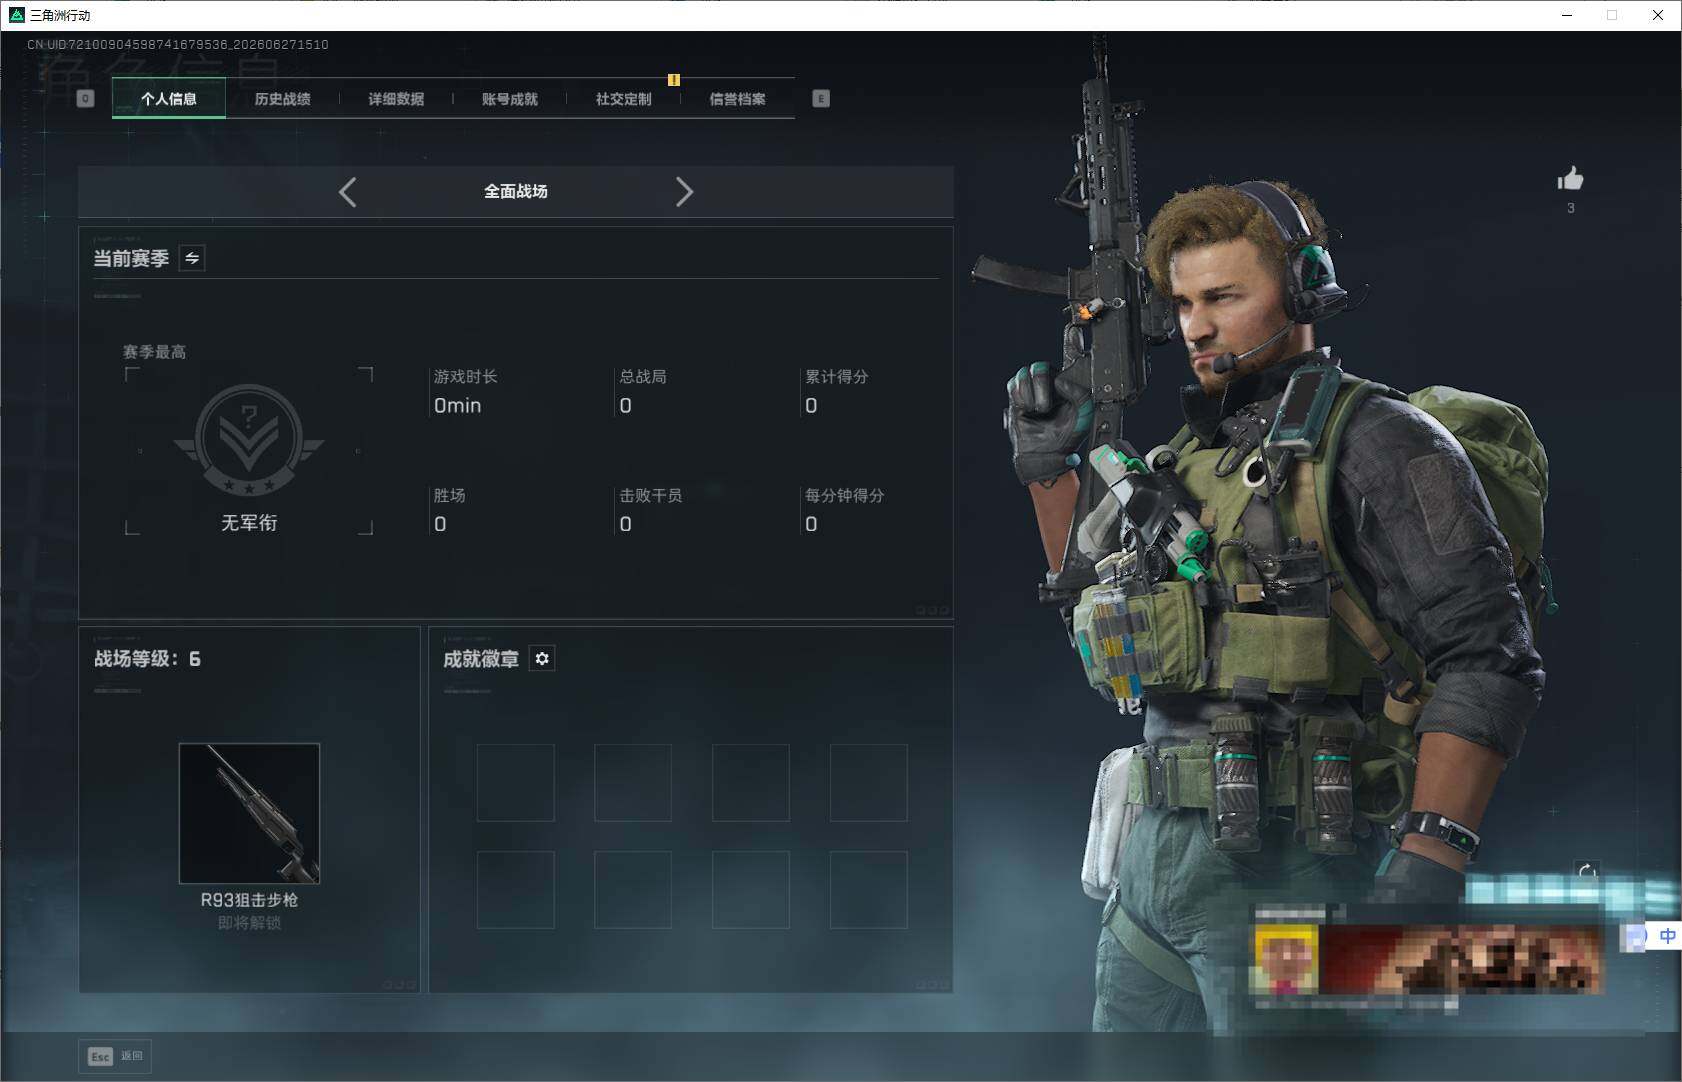
Task: Click the 胜场 stat label
Action: click(449, 495)
